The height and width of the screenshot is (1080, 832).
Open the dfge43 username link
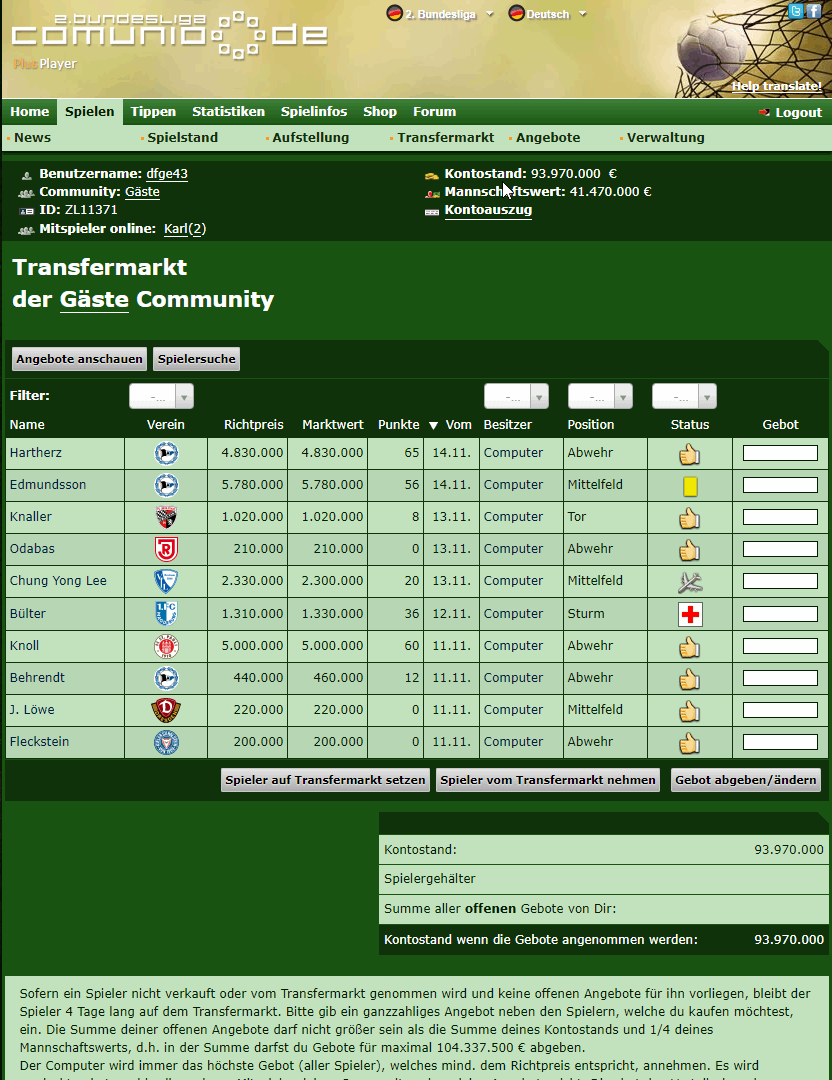click(x=167, y=174)
